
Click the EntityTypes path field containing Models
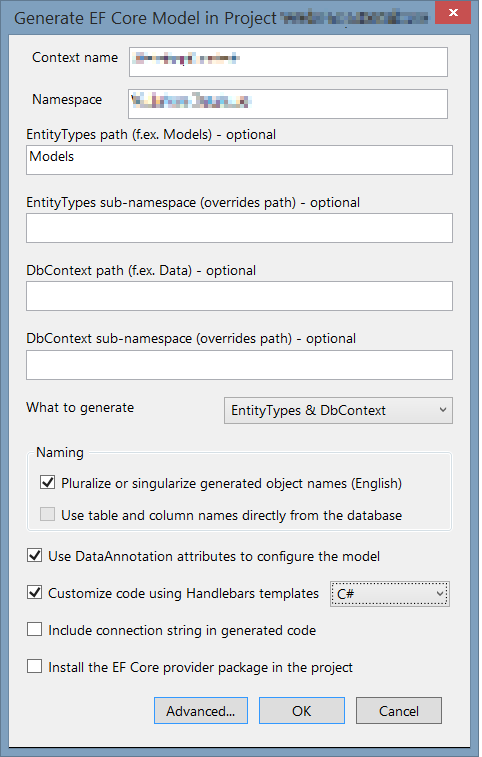click(x=239, y=160)
